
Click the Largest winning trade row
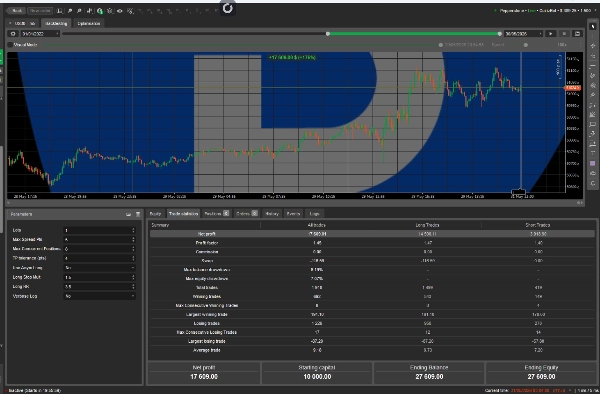point(372,314)
